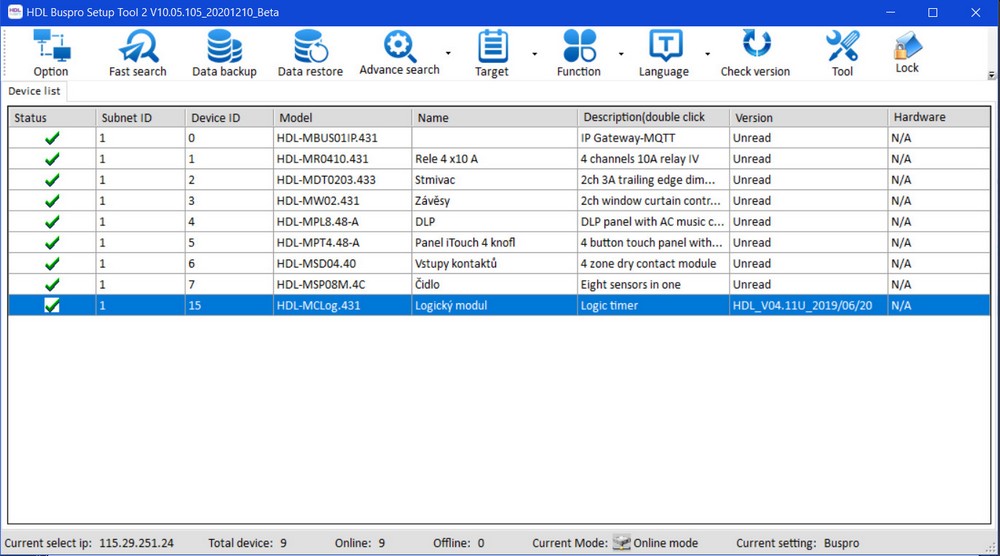Click the Panel iTouch 4 knofl name
This screenshot has height=556, width=1000.
(494, 243)
